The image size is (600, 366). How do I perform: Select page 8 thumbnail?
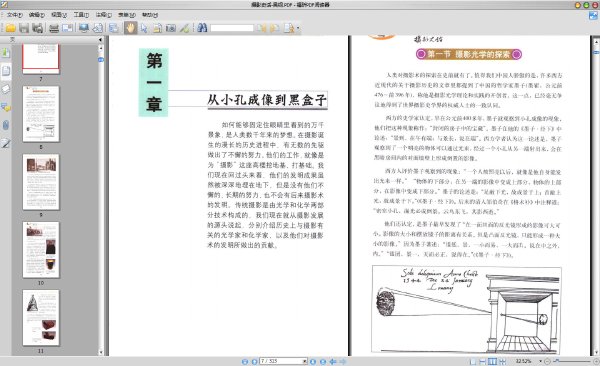pyautogui.click(x=41, y=114)
